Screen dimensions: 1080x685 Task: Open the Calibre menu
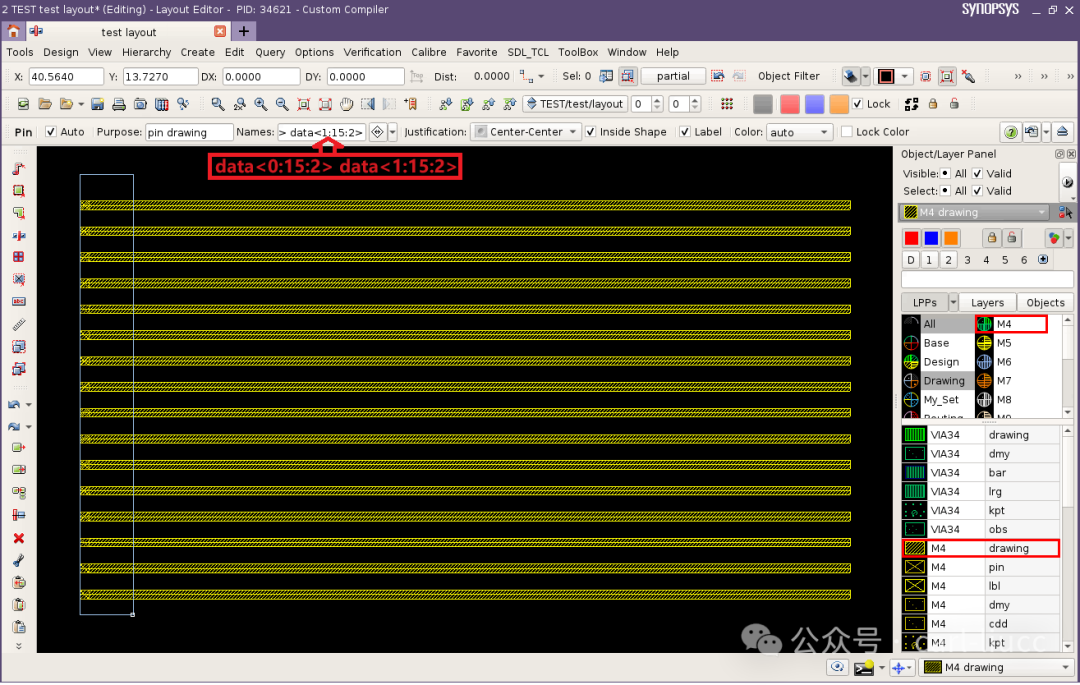(428, 52)
